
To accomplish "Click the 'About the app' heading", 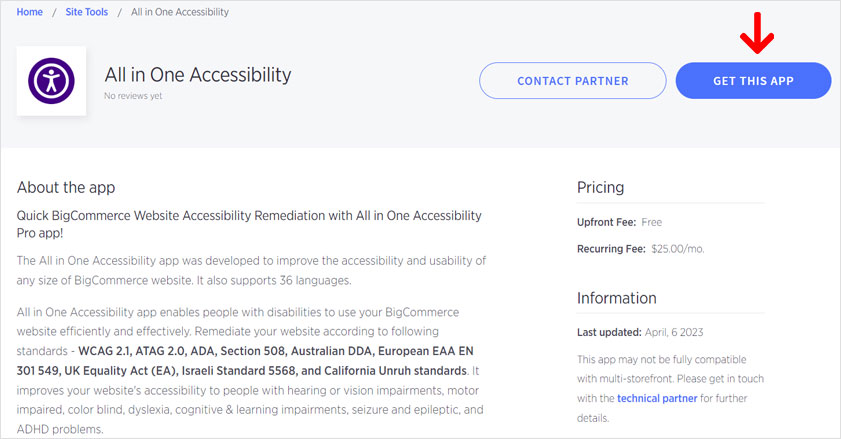I will coord(66,187).
